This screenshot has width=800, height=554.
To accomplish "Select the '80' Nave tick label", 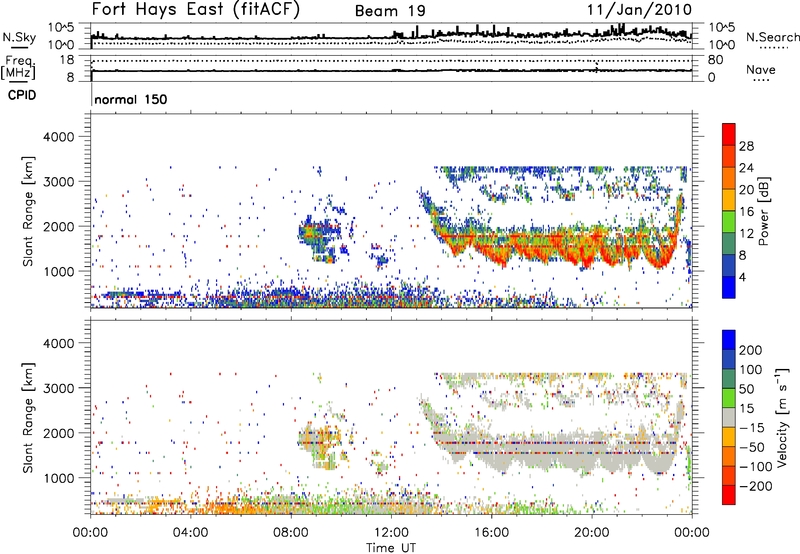I will [715, 60].
